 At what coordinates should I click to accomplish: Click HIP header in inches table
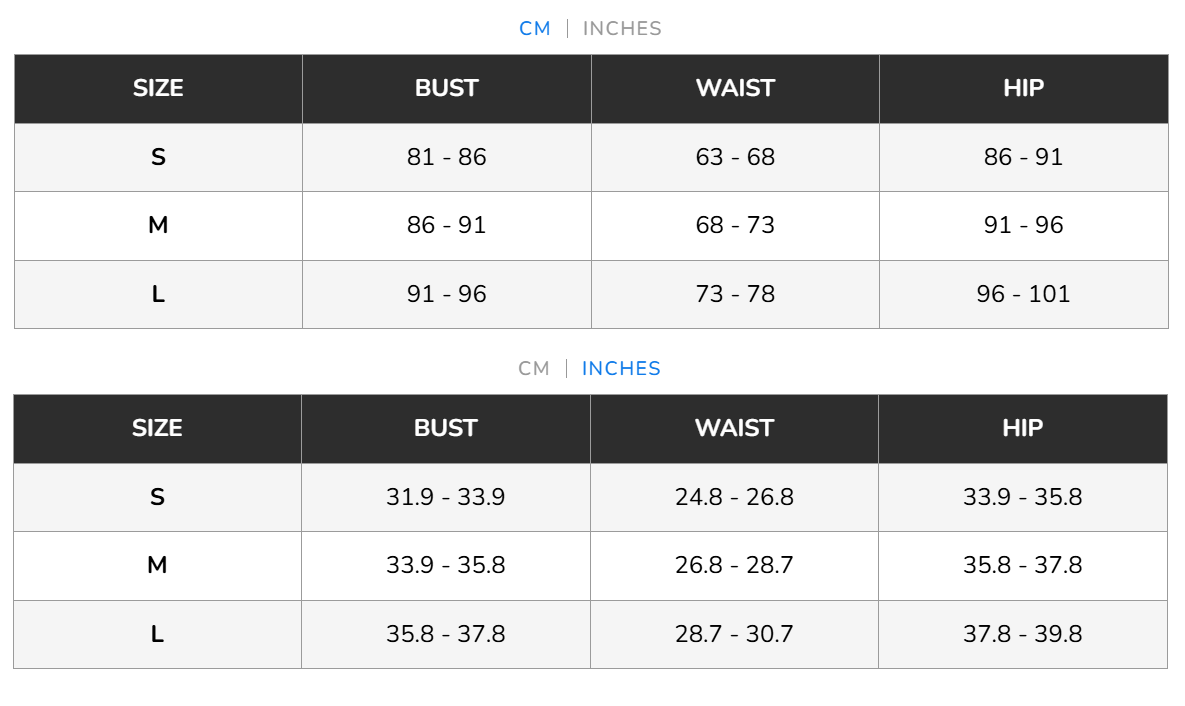coord(1023,429)
